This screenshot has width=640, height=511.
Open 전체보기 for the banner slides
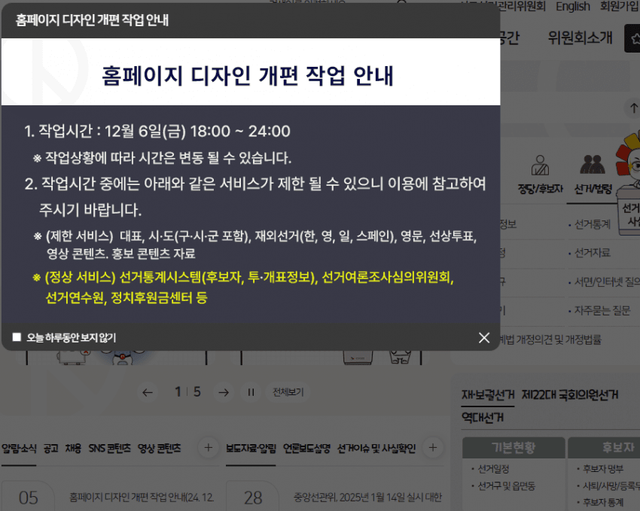[288, 392]
